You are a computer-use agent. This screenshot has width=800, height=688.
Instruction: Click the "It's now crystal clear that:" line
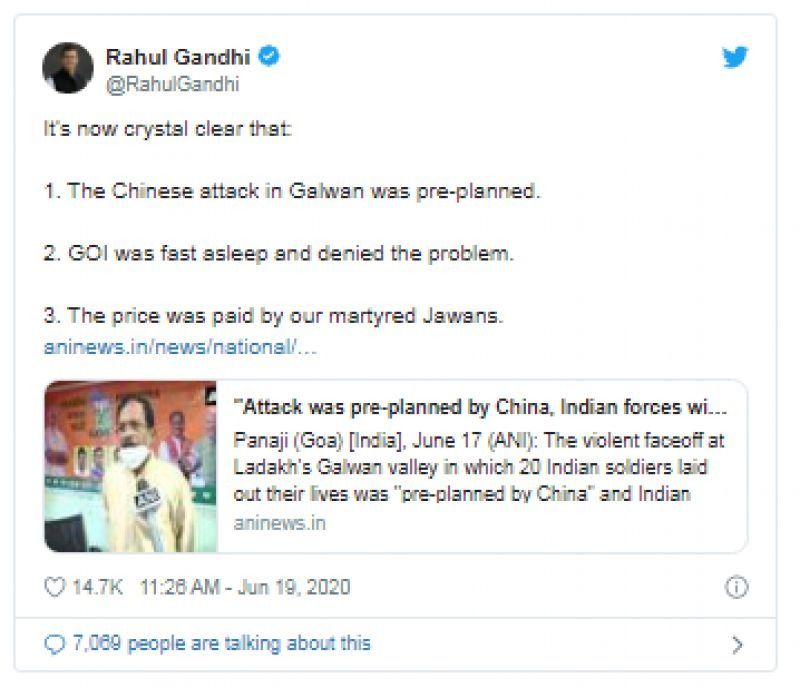click(x=168, y=130)
